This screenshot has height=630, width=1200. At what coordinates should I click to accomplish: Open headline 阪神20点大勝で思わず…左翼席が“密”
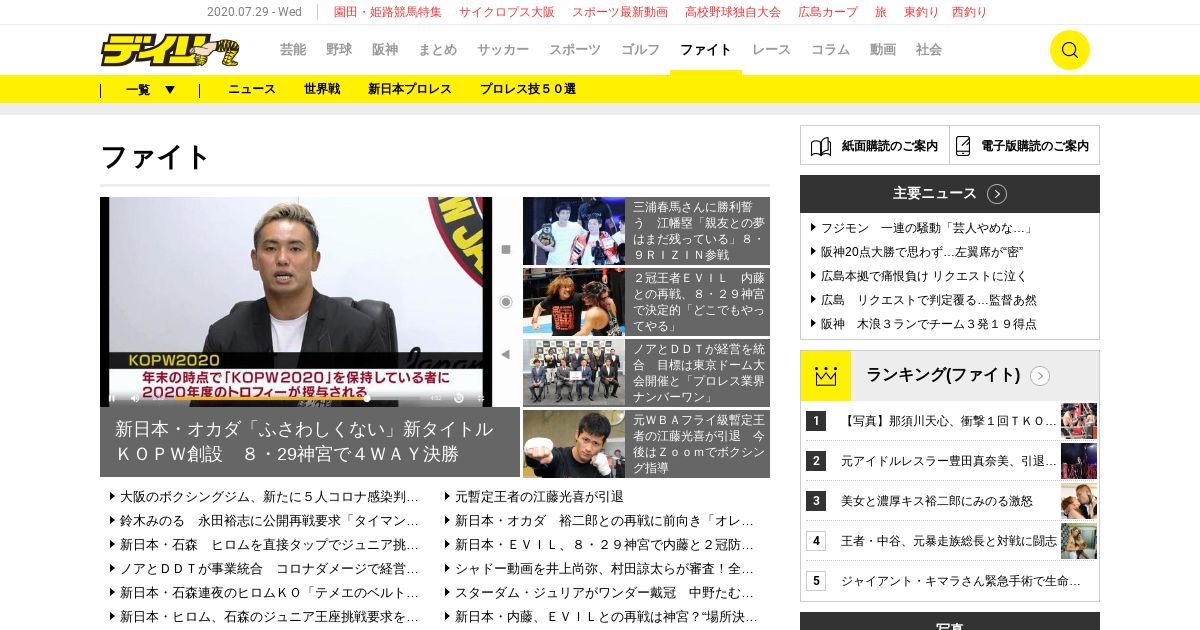pyautogui.click(x=922, y=252)
